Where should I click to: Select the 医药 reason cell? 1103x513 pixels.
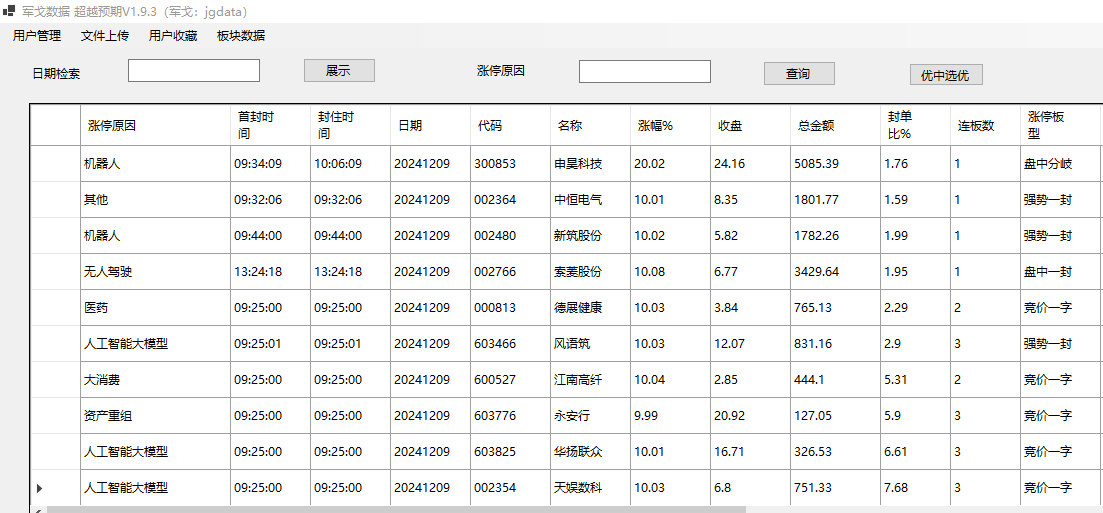point(155,308)
